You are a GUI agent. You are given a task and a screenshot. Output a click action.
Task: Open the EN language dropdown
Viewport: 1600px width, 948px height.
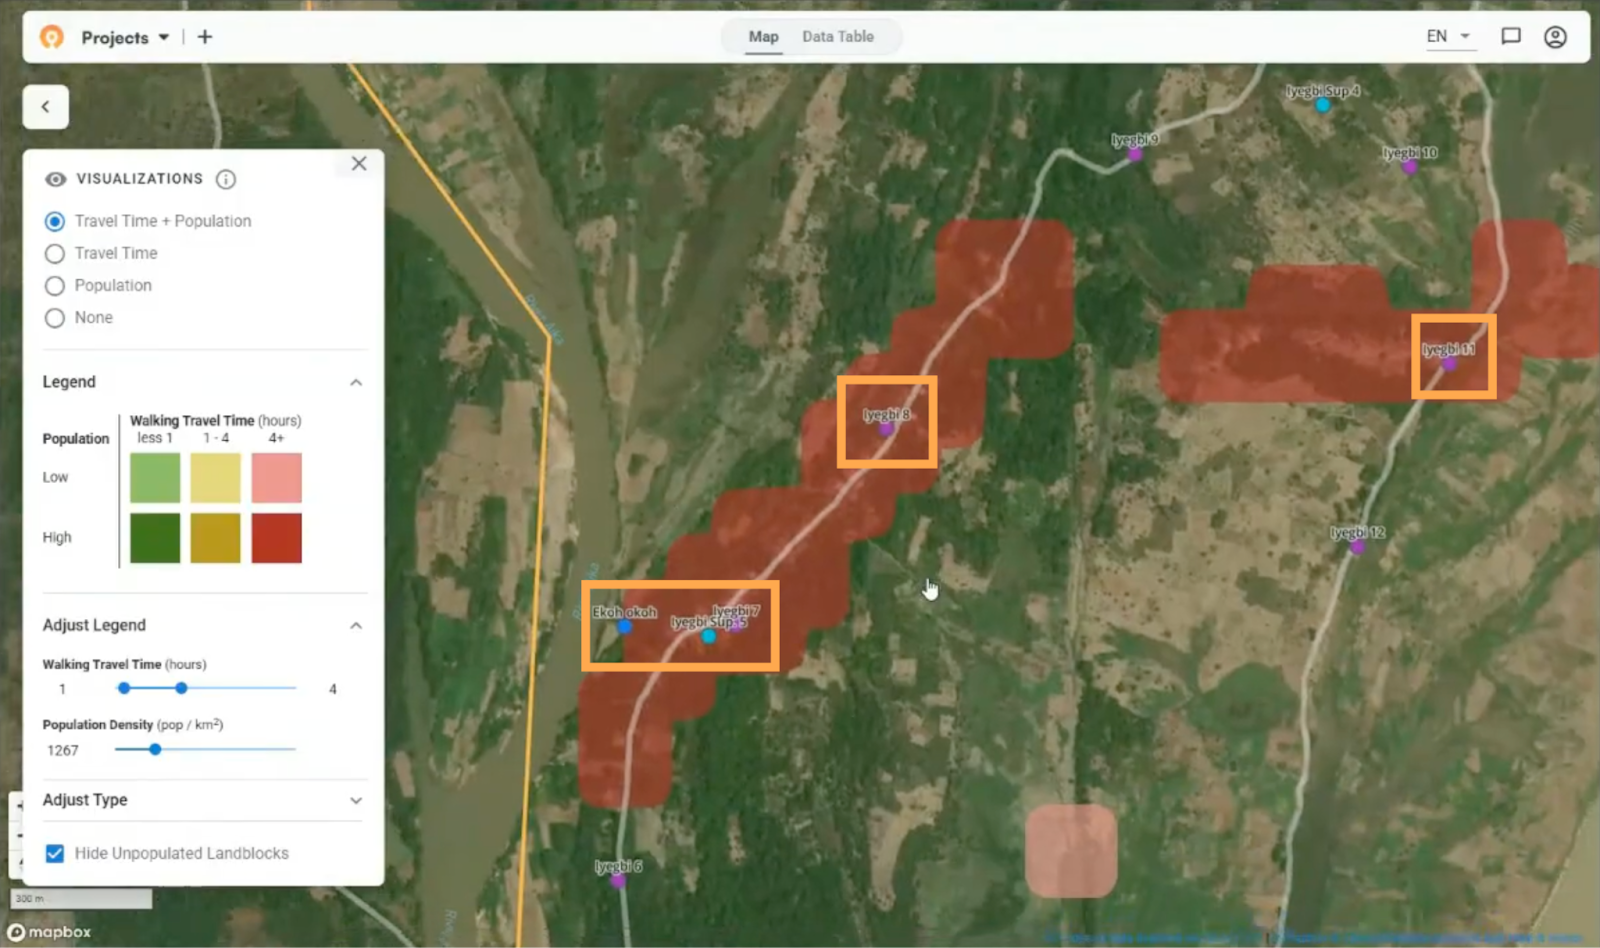coord(1448,37)
